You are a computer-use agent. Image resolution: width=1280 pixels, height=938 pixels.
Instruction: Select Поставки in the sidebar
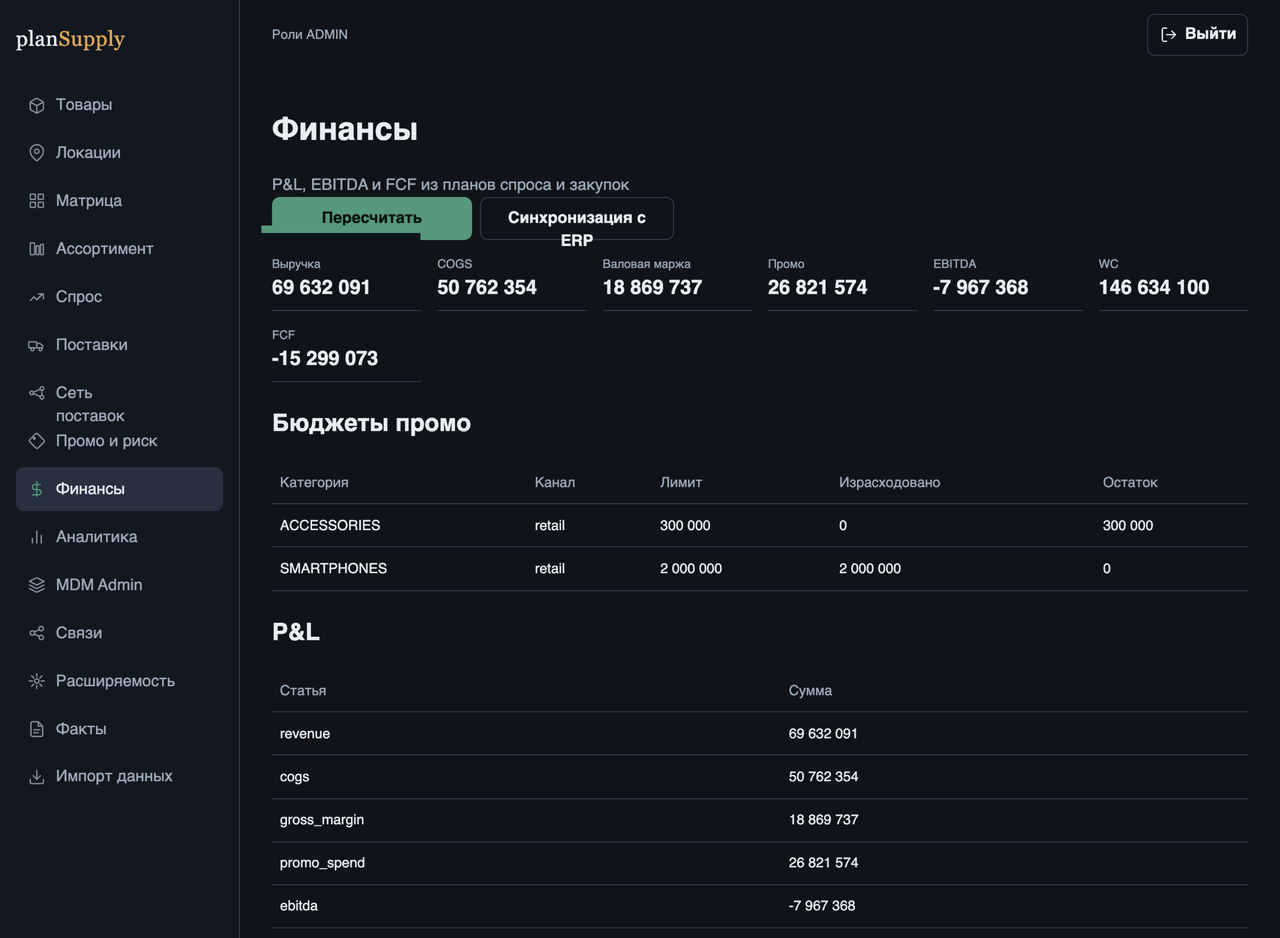click(119, 345)
